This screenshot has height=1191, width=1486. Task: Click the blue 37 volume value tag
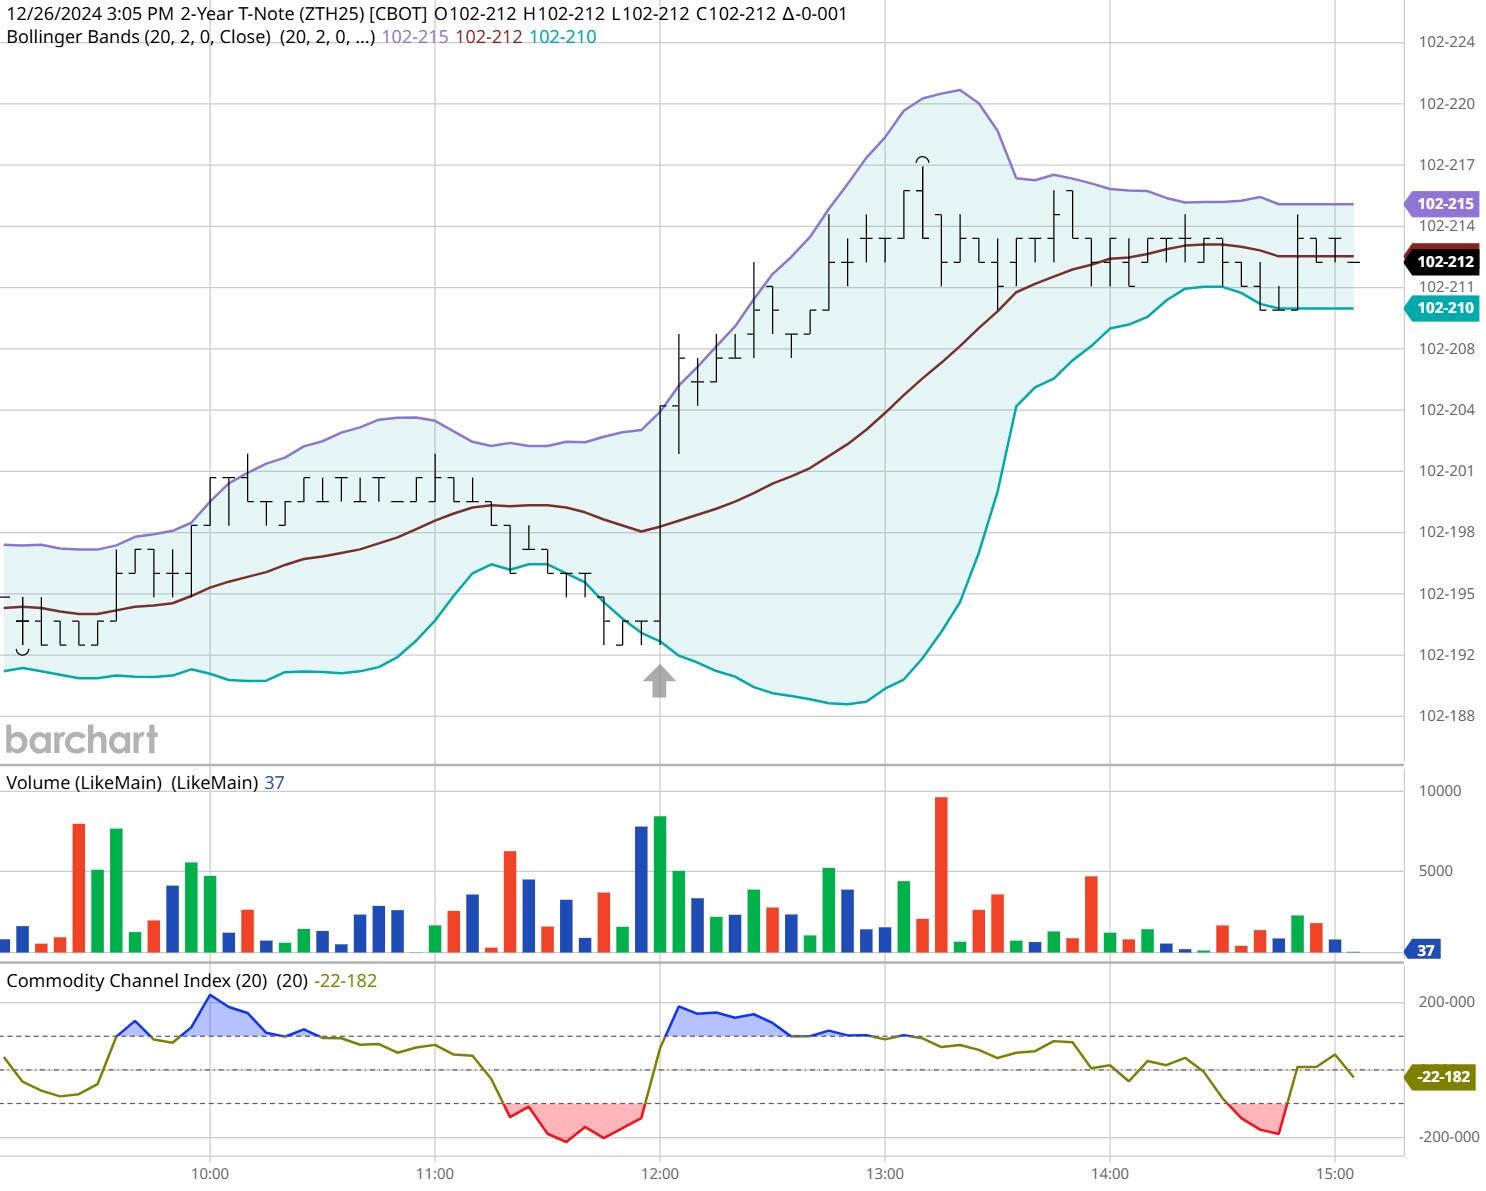tap(1425, 950)
